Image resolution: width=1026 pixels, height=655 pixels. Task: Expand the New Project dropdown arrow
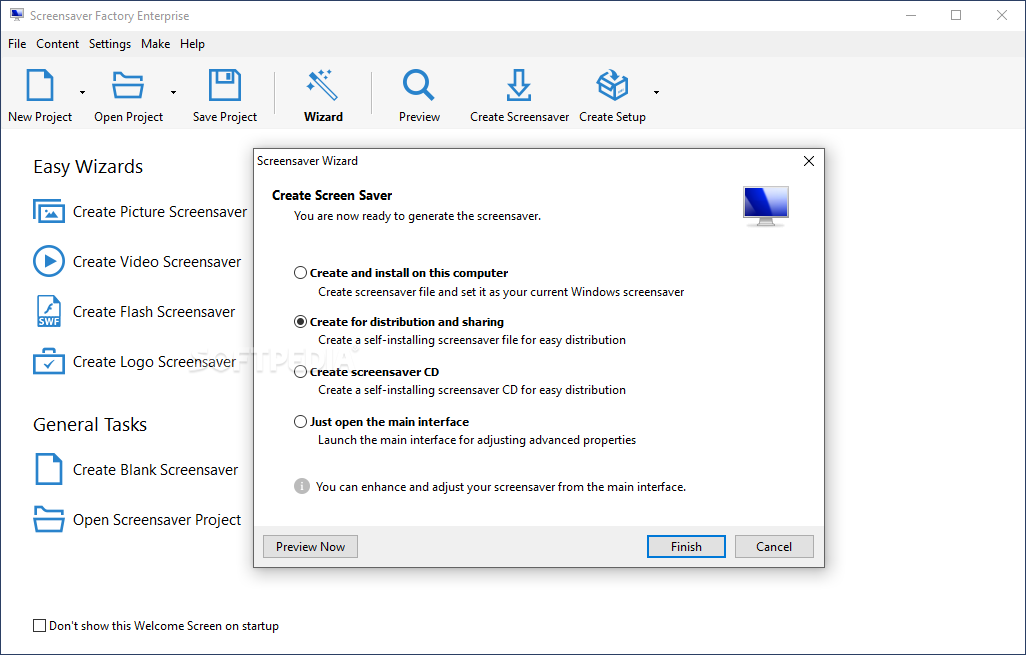82,92
